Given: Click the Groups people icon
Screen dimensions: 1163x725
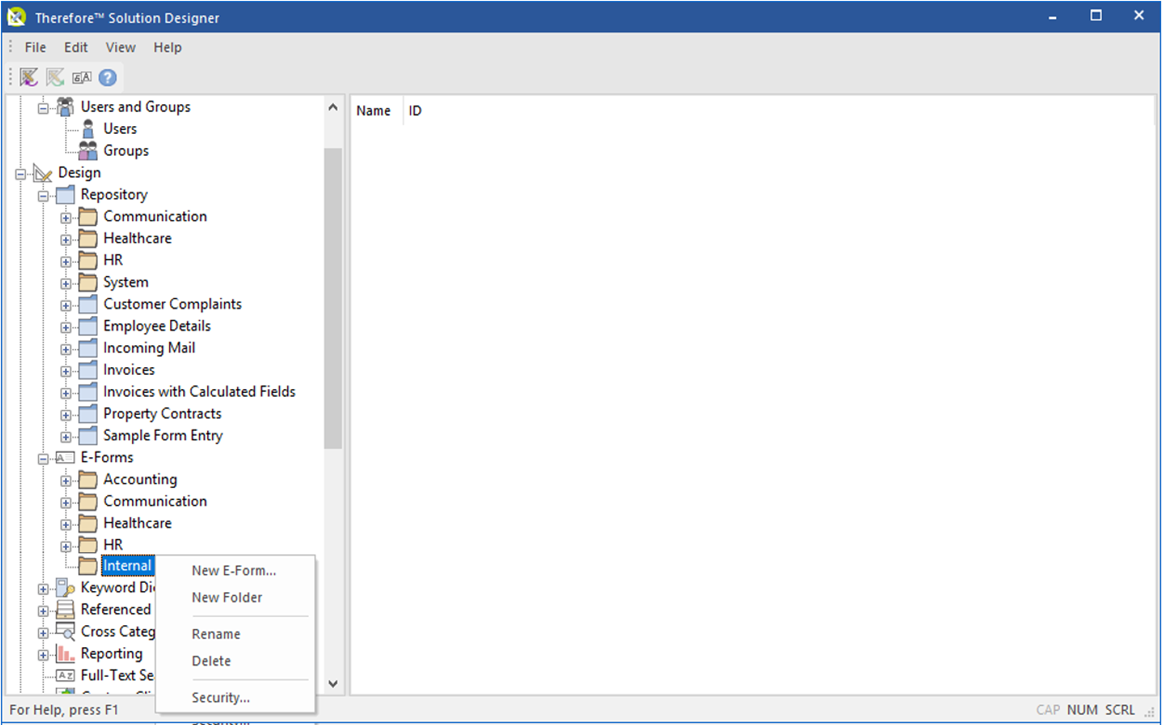Looking at the screenshot, I should point(88,150).
